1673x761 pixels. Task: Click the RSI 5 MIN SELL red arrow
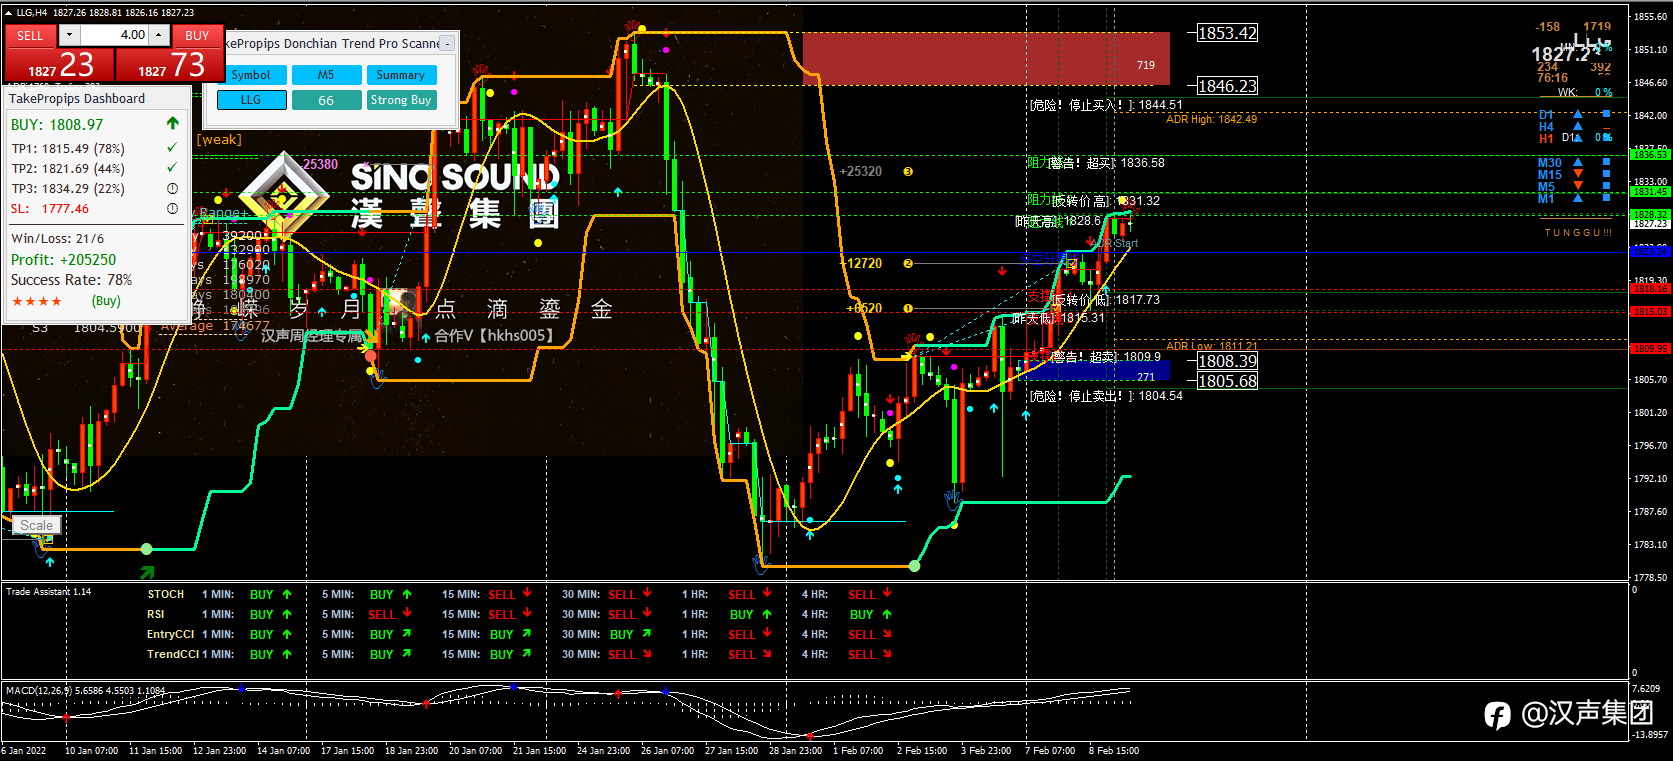coord(407,614)
